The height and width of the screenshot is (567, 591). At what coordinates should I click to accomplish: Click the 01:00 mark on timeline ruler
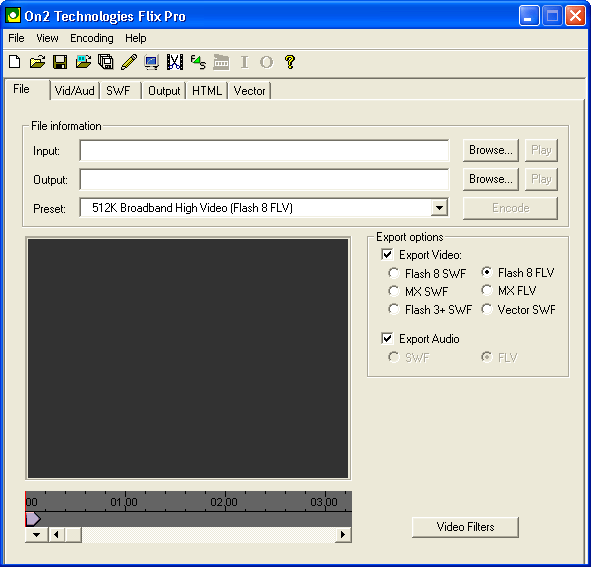coord(124,502)
